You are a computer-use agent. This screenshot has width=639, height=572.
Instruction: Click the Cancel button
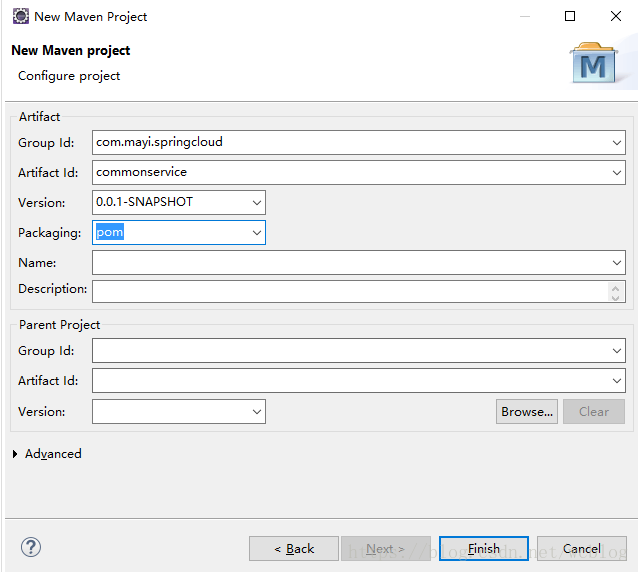[x=582, y=549]
